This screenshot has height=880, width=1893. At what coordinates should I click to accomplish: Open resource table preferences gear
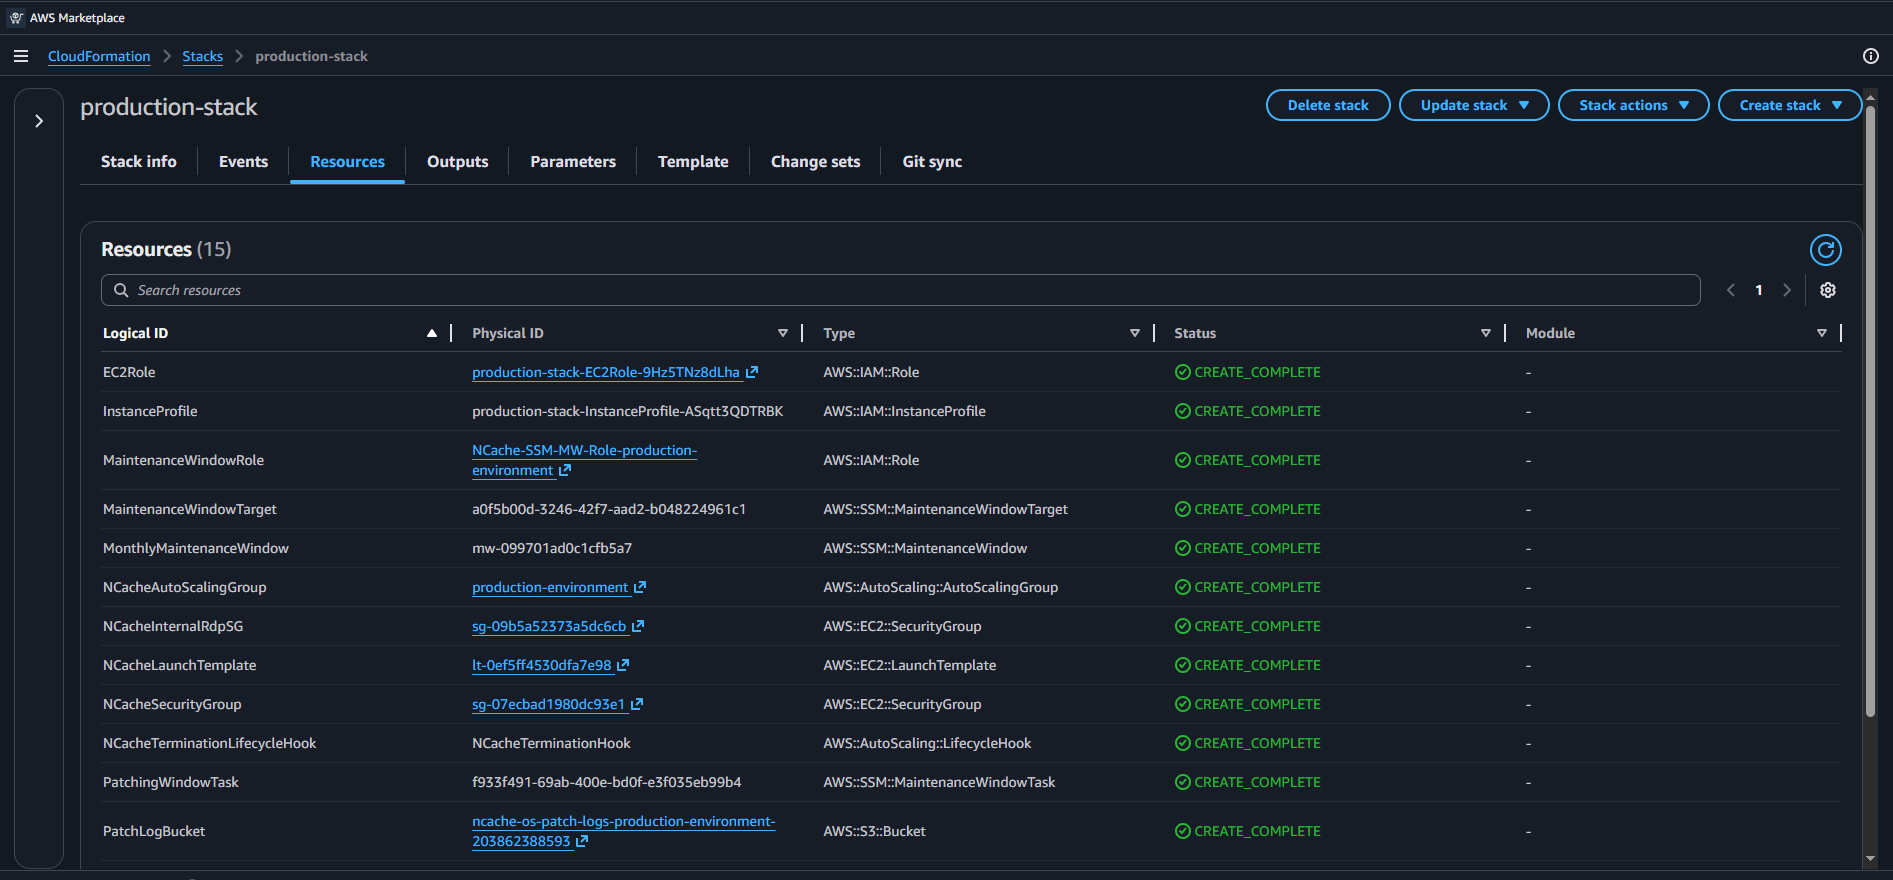pos(1828,290)
